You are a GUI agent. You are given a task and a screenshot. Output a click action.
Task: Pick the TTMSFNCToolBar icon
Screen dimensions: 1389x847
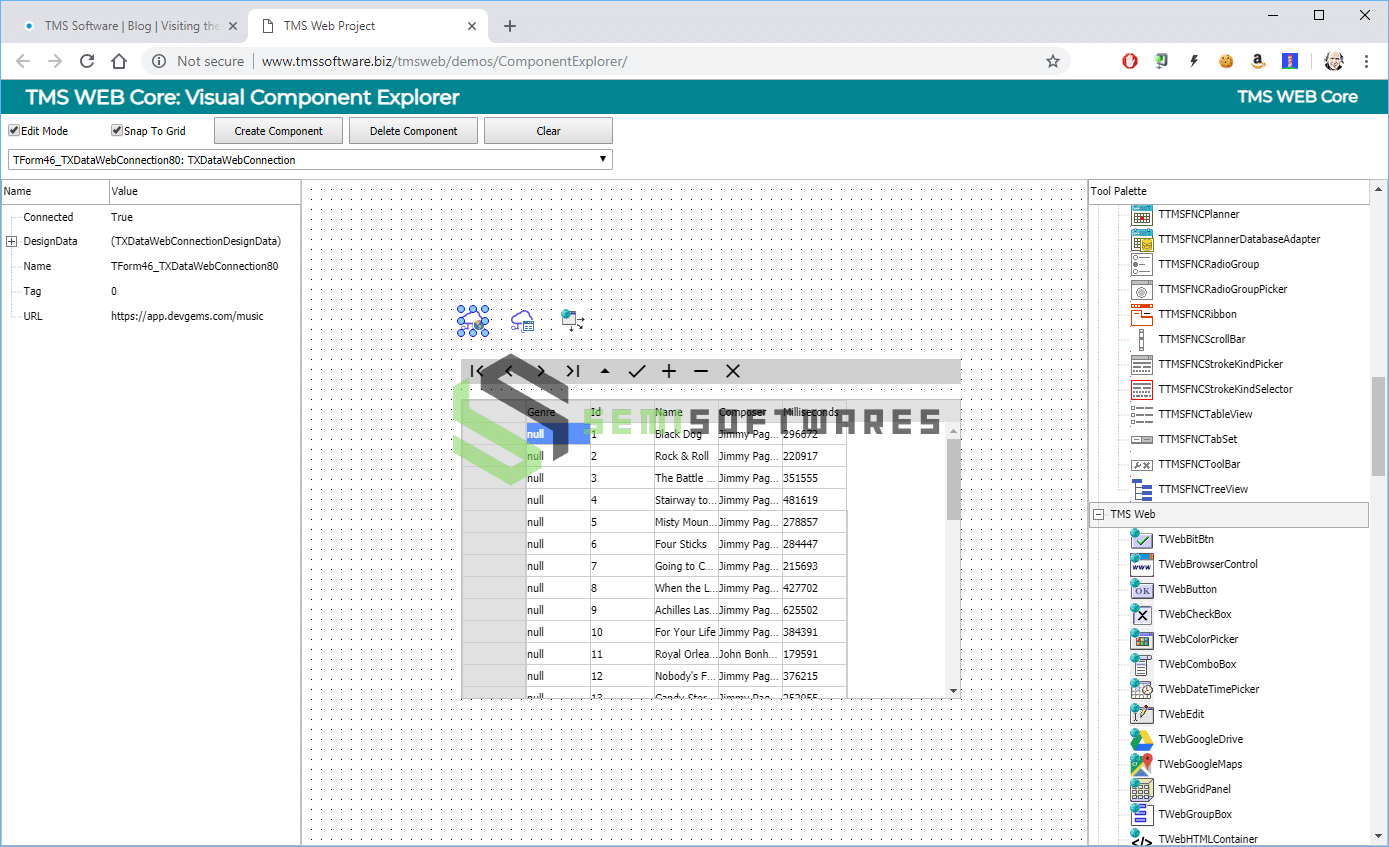tap(1141, 465)
